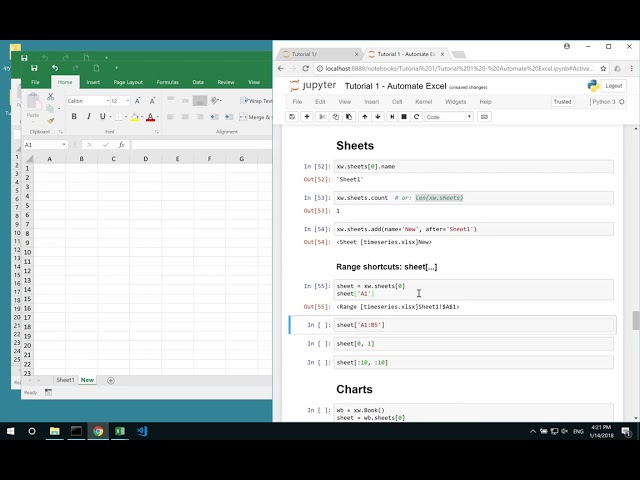Viewport: 640px width, 480px height.
Task: Open the Jupyter command palette keyboard icon
Action: pyautogui.click(x=484, y=117)
